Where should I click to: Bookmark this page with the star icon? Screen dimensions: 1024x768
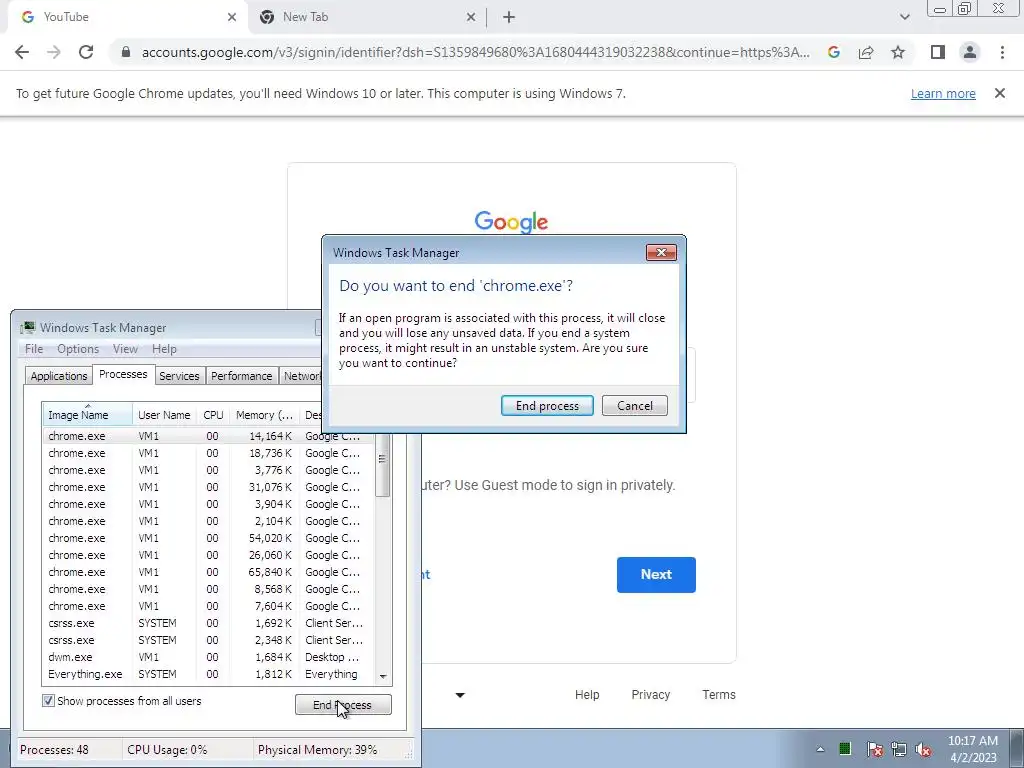(x=898, y=52)
